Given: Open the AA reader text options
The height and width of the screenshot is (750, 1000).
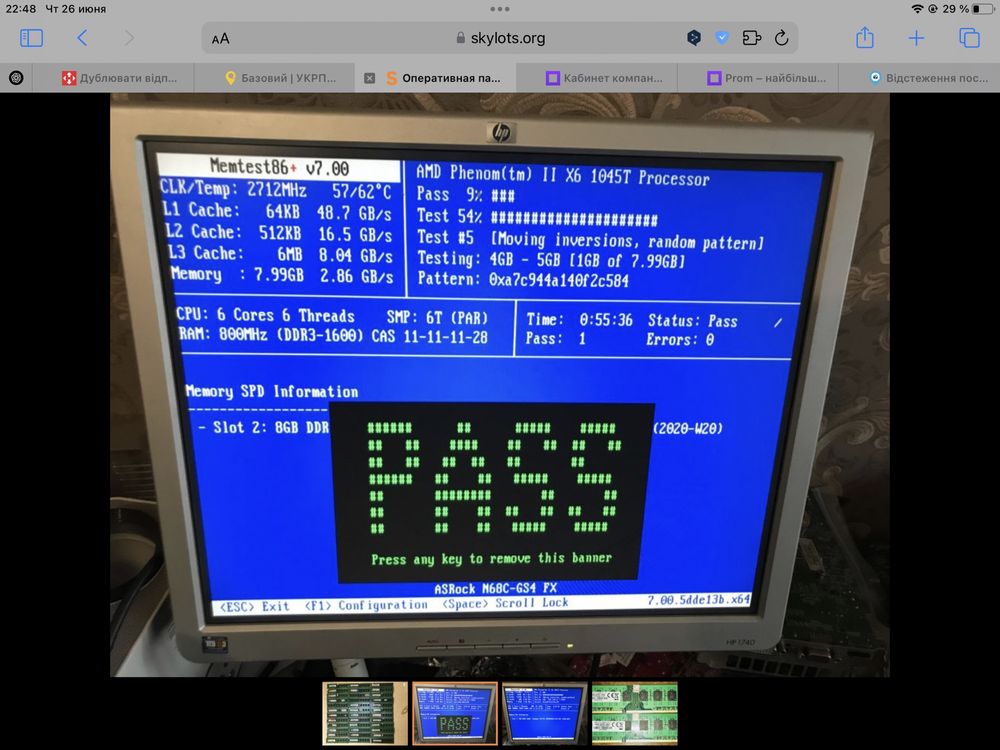Looking at the screenshot, I should click(x=221, y=39).
